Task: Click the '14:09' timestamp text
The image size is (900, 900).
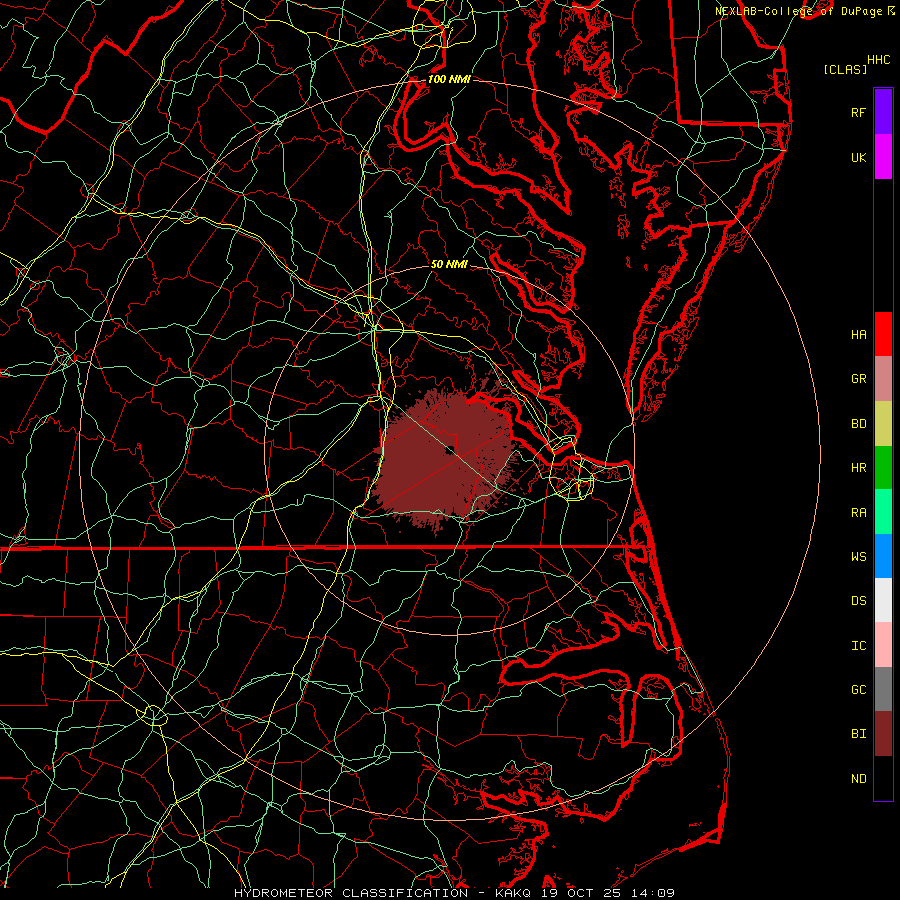Action: tap(652, 893)
